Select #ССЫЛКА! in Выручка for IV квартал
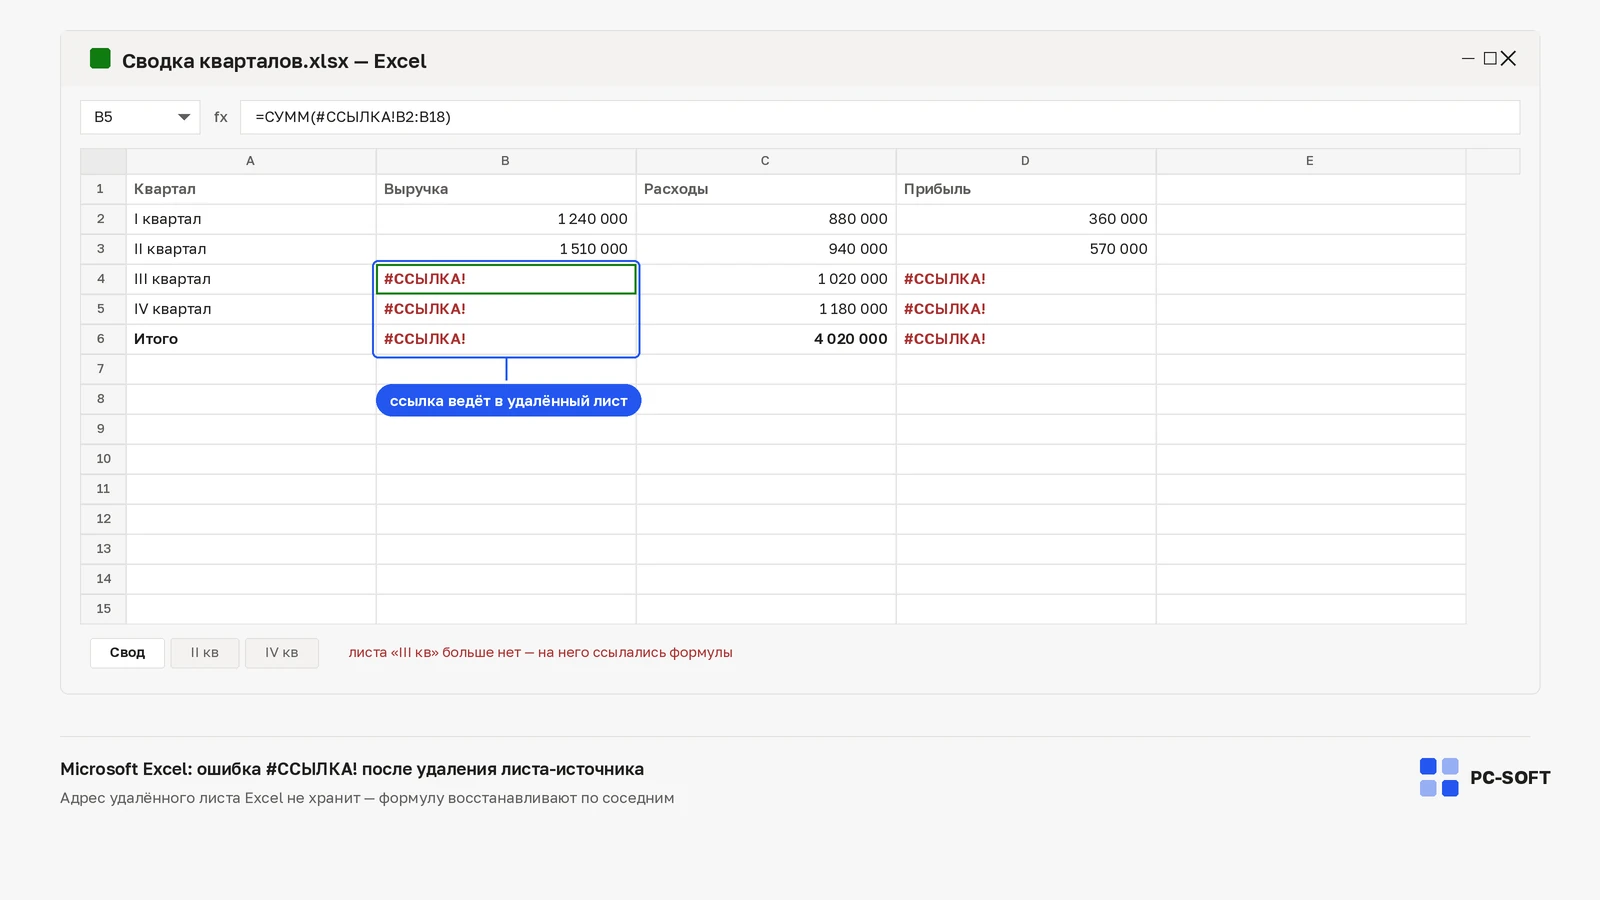Screen dimensions: 1600x900 click(506, 309)
